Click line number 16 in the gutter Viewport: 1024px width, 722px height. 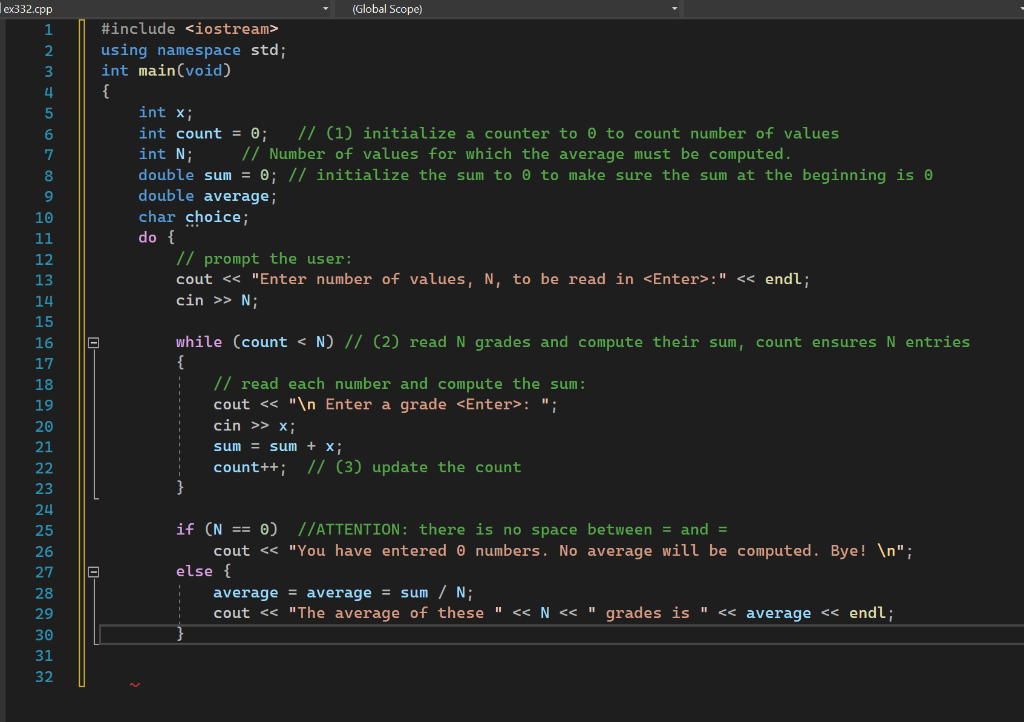point(44,343)
